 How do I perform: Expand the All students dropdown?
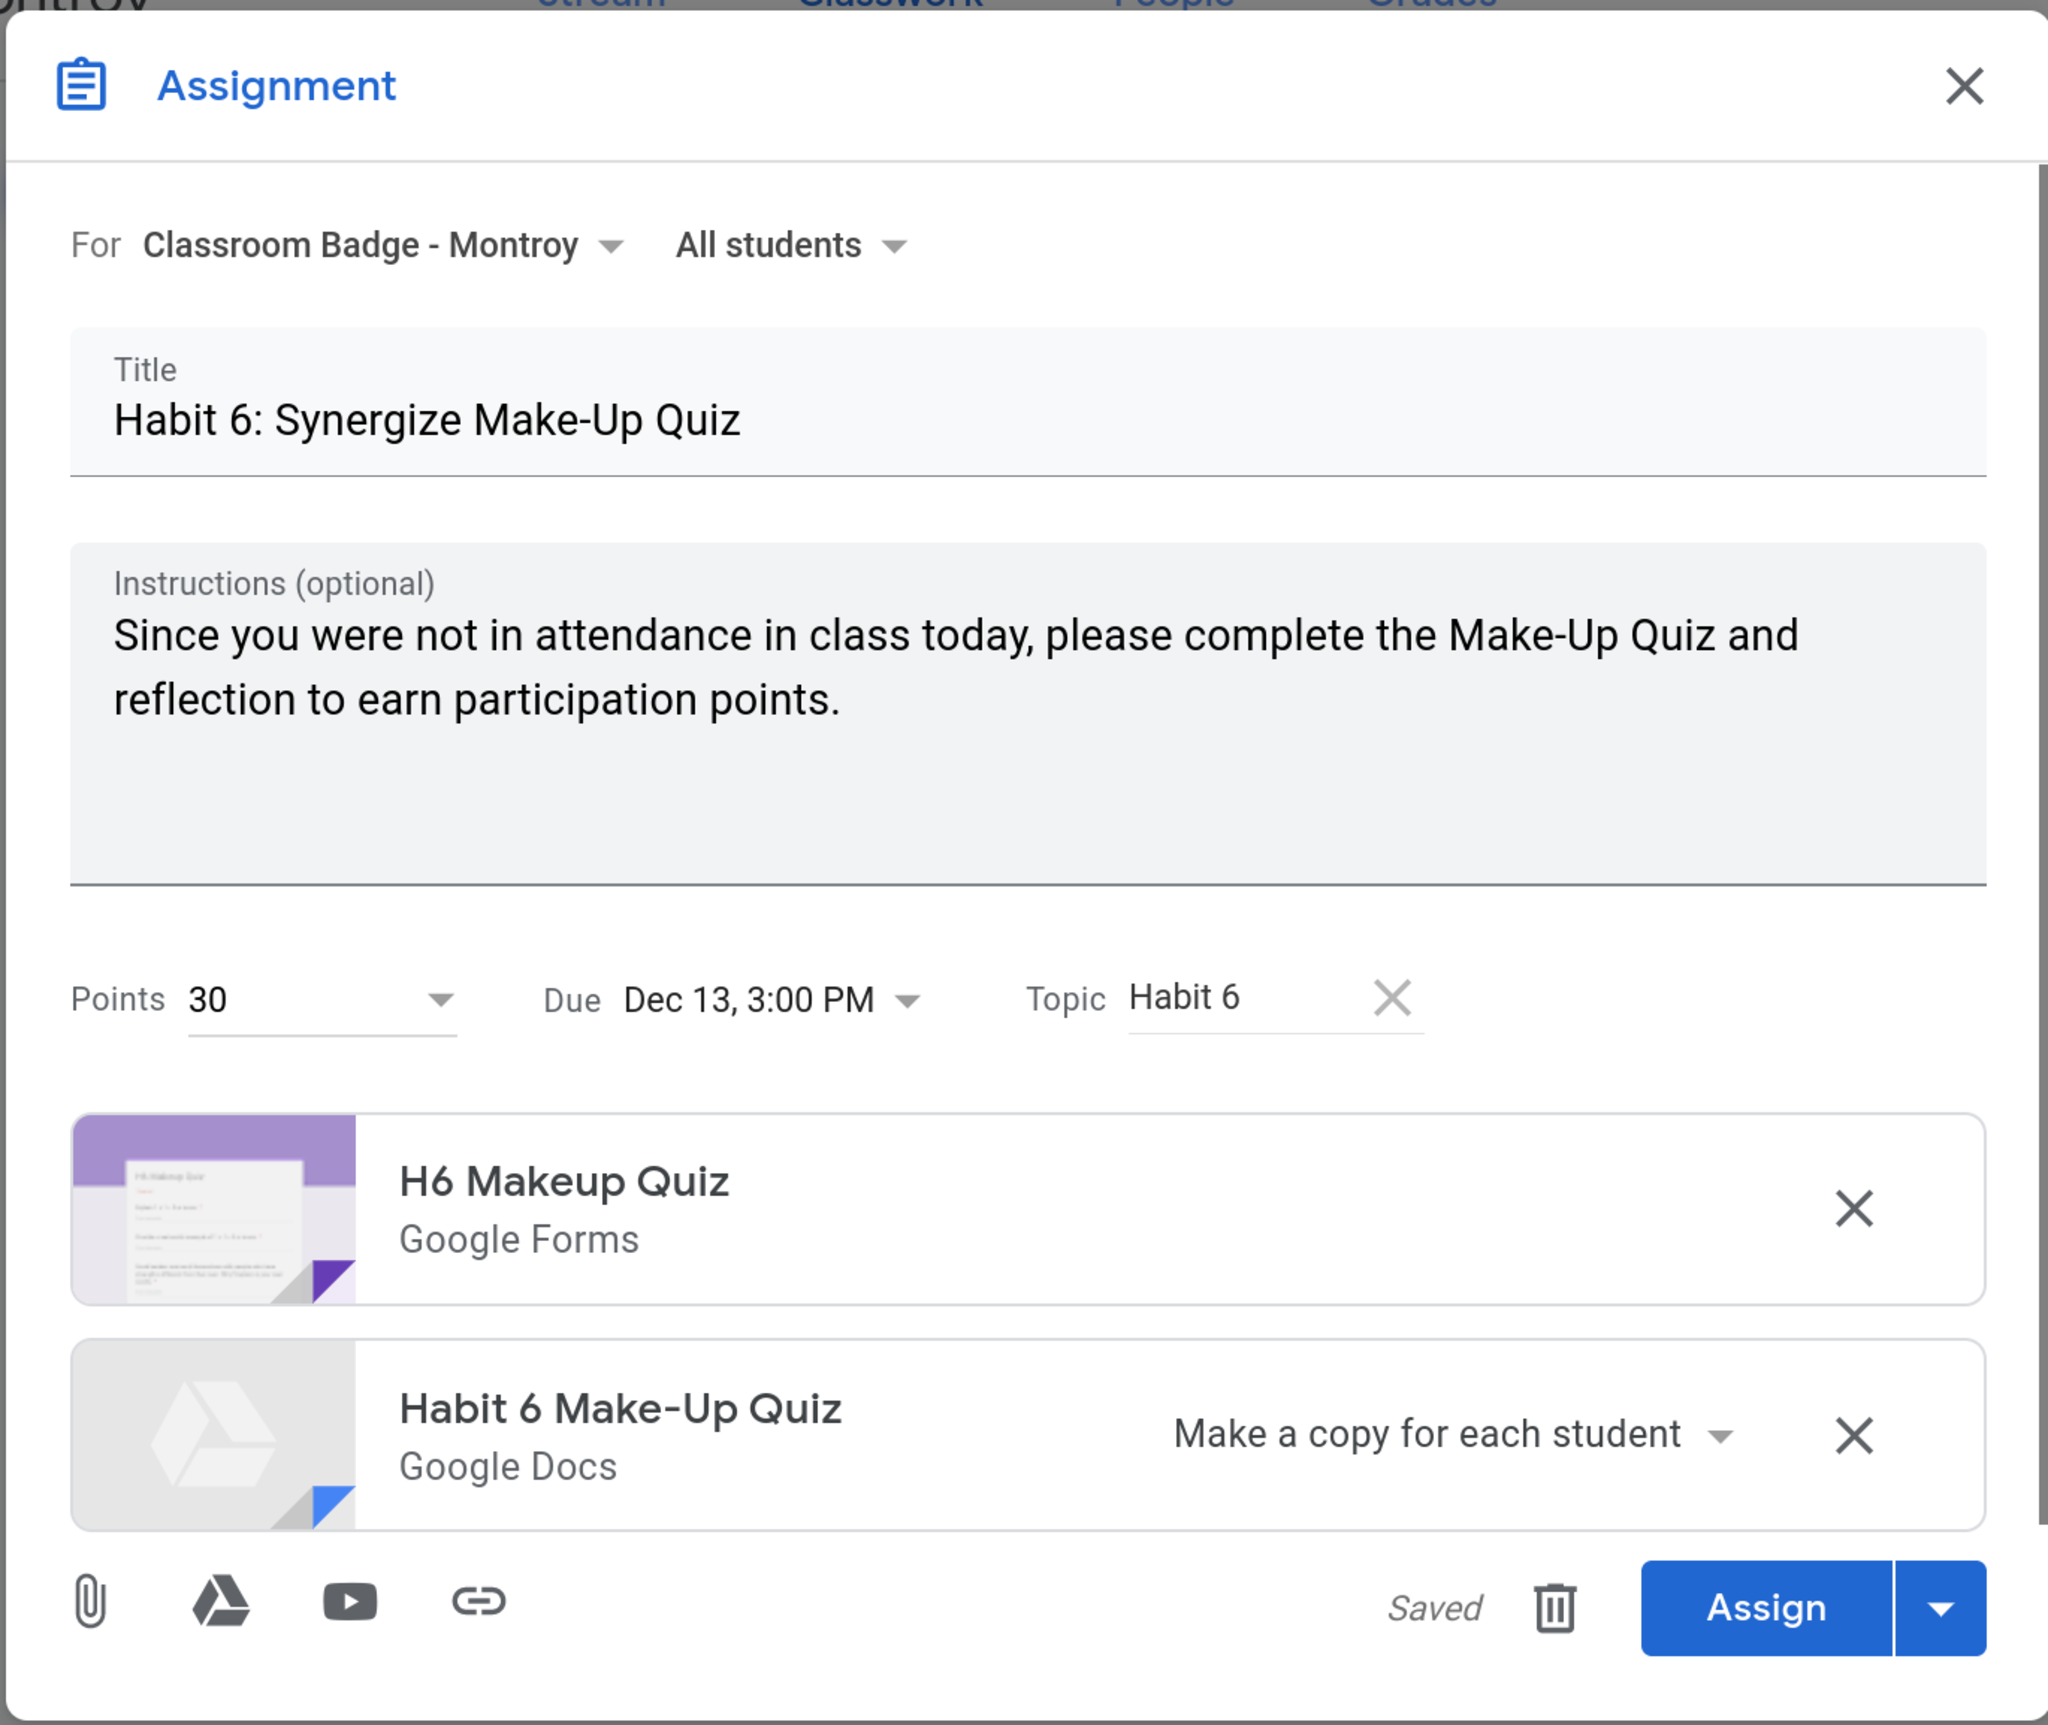895,246
